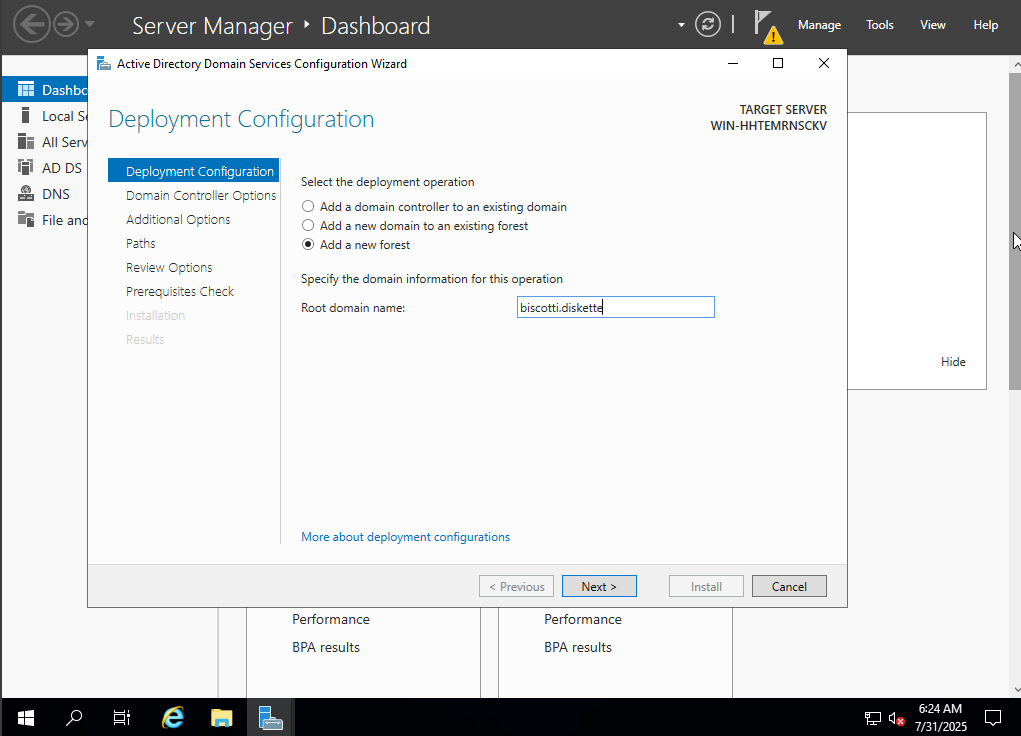Select 'Add a new domain to an existing forest'
Screen dimensions: 1021x736
(x=308, y=226)
